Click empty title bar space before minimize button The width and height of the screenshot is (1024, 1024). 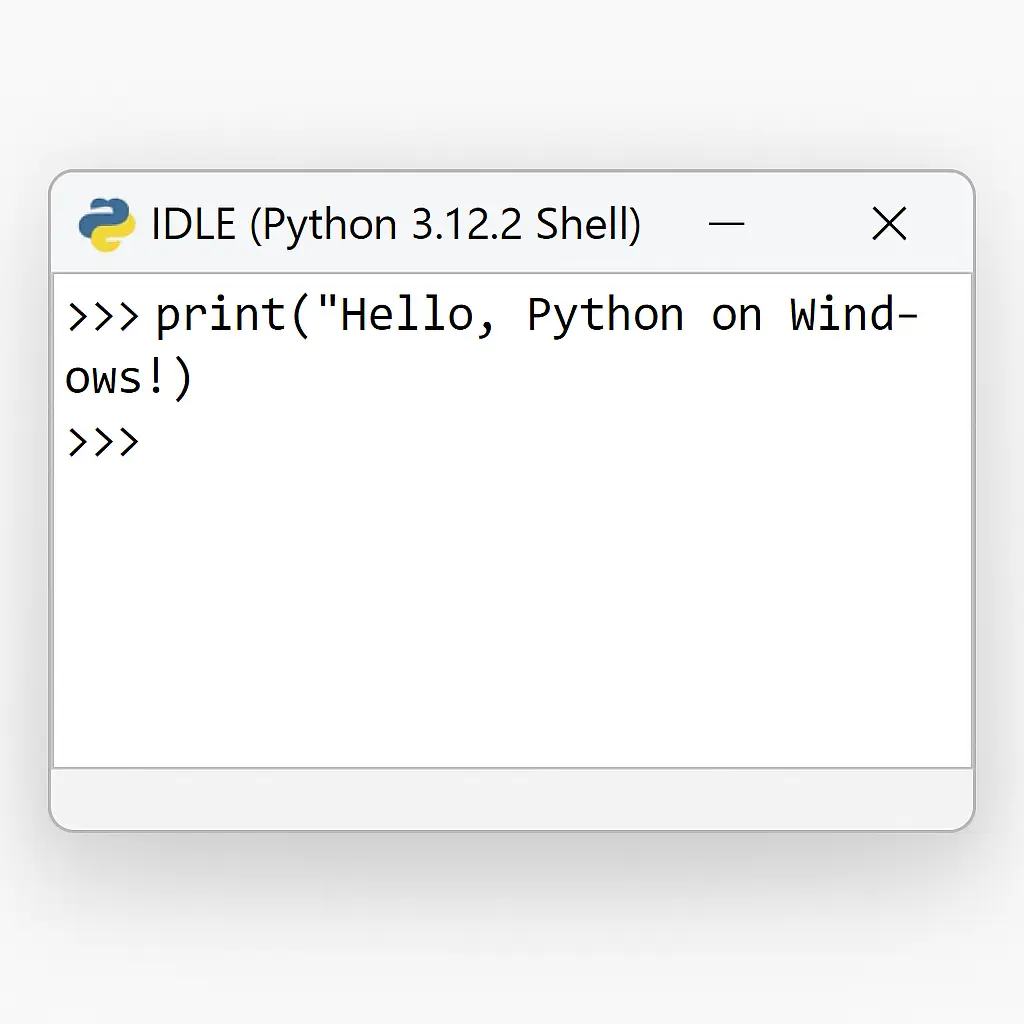coord(672,225)
